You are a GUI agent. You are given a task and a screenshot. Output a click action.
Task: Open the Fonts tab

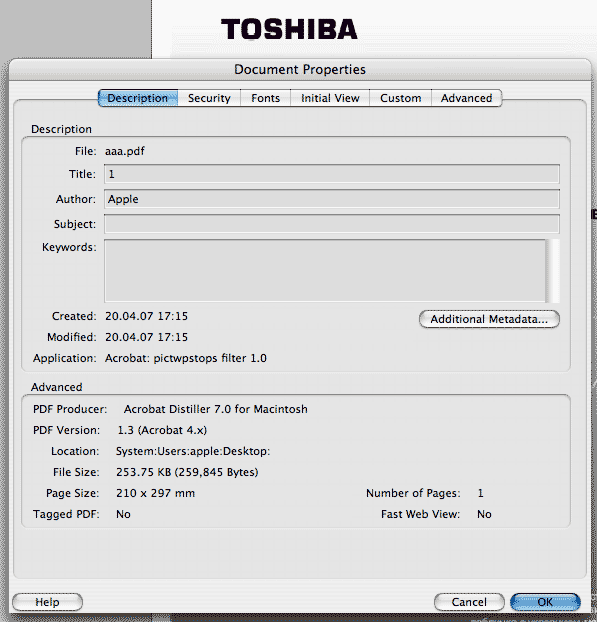pyautogui.click(x=265, y=98)
